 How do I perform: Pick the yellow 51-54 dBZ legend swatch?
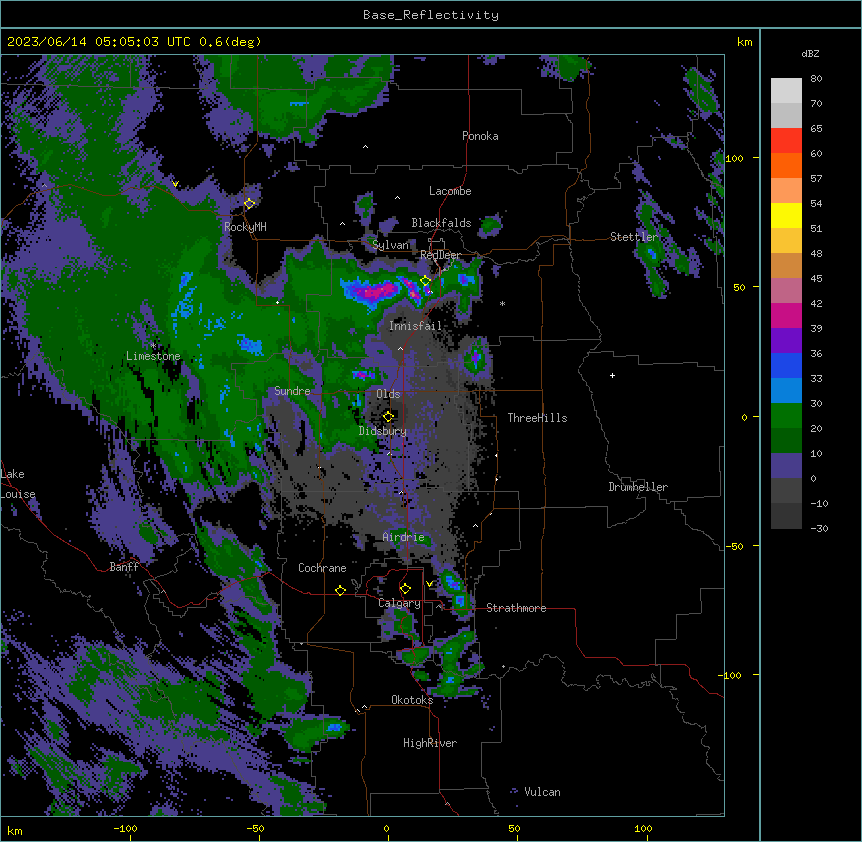tap(786, 215)
